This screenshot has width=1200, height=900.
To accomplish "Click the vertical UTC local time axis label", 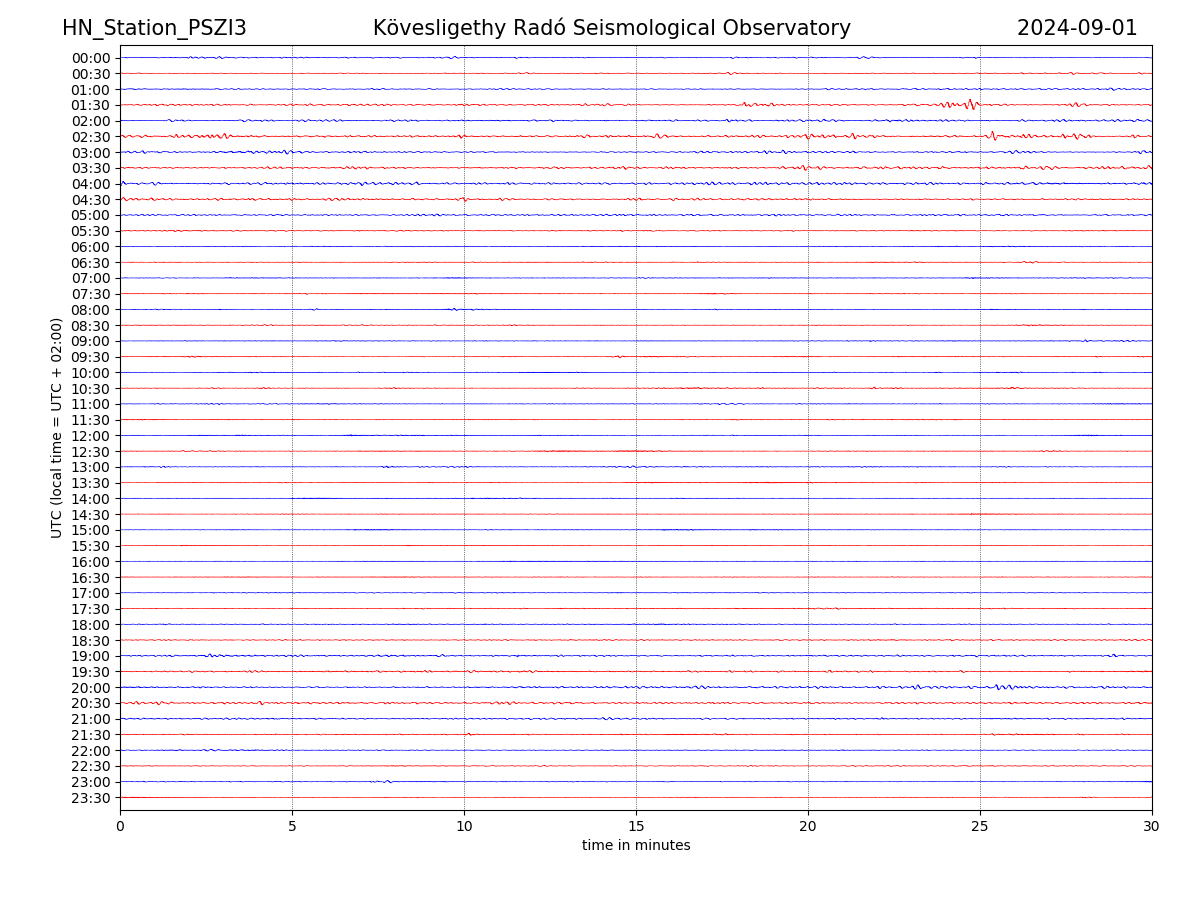I will click(x=57, y=427).
